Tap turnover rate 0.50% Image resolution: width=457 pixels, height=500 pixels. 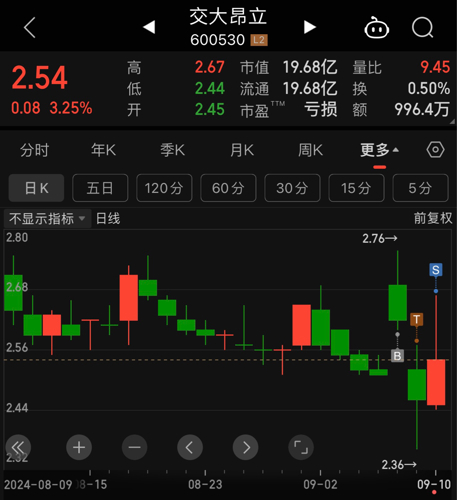429,89
